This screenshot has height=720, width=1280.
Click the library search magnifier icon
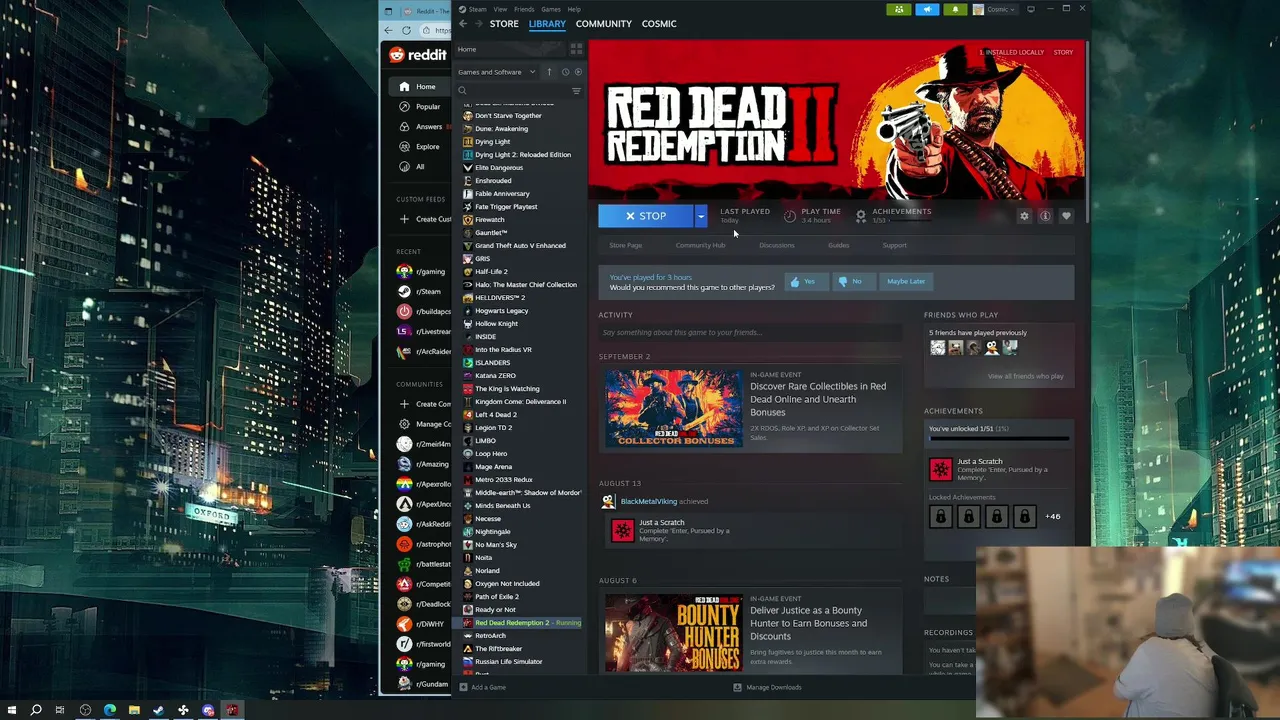coord(462,91)
